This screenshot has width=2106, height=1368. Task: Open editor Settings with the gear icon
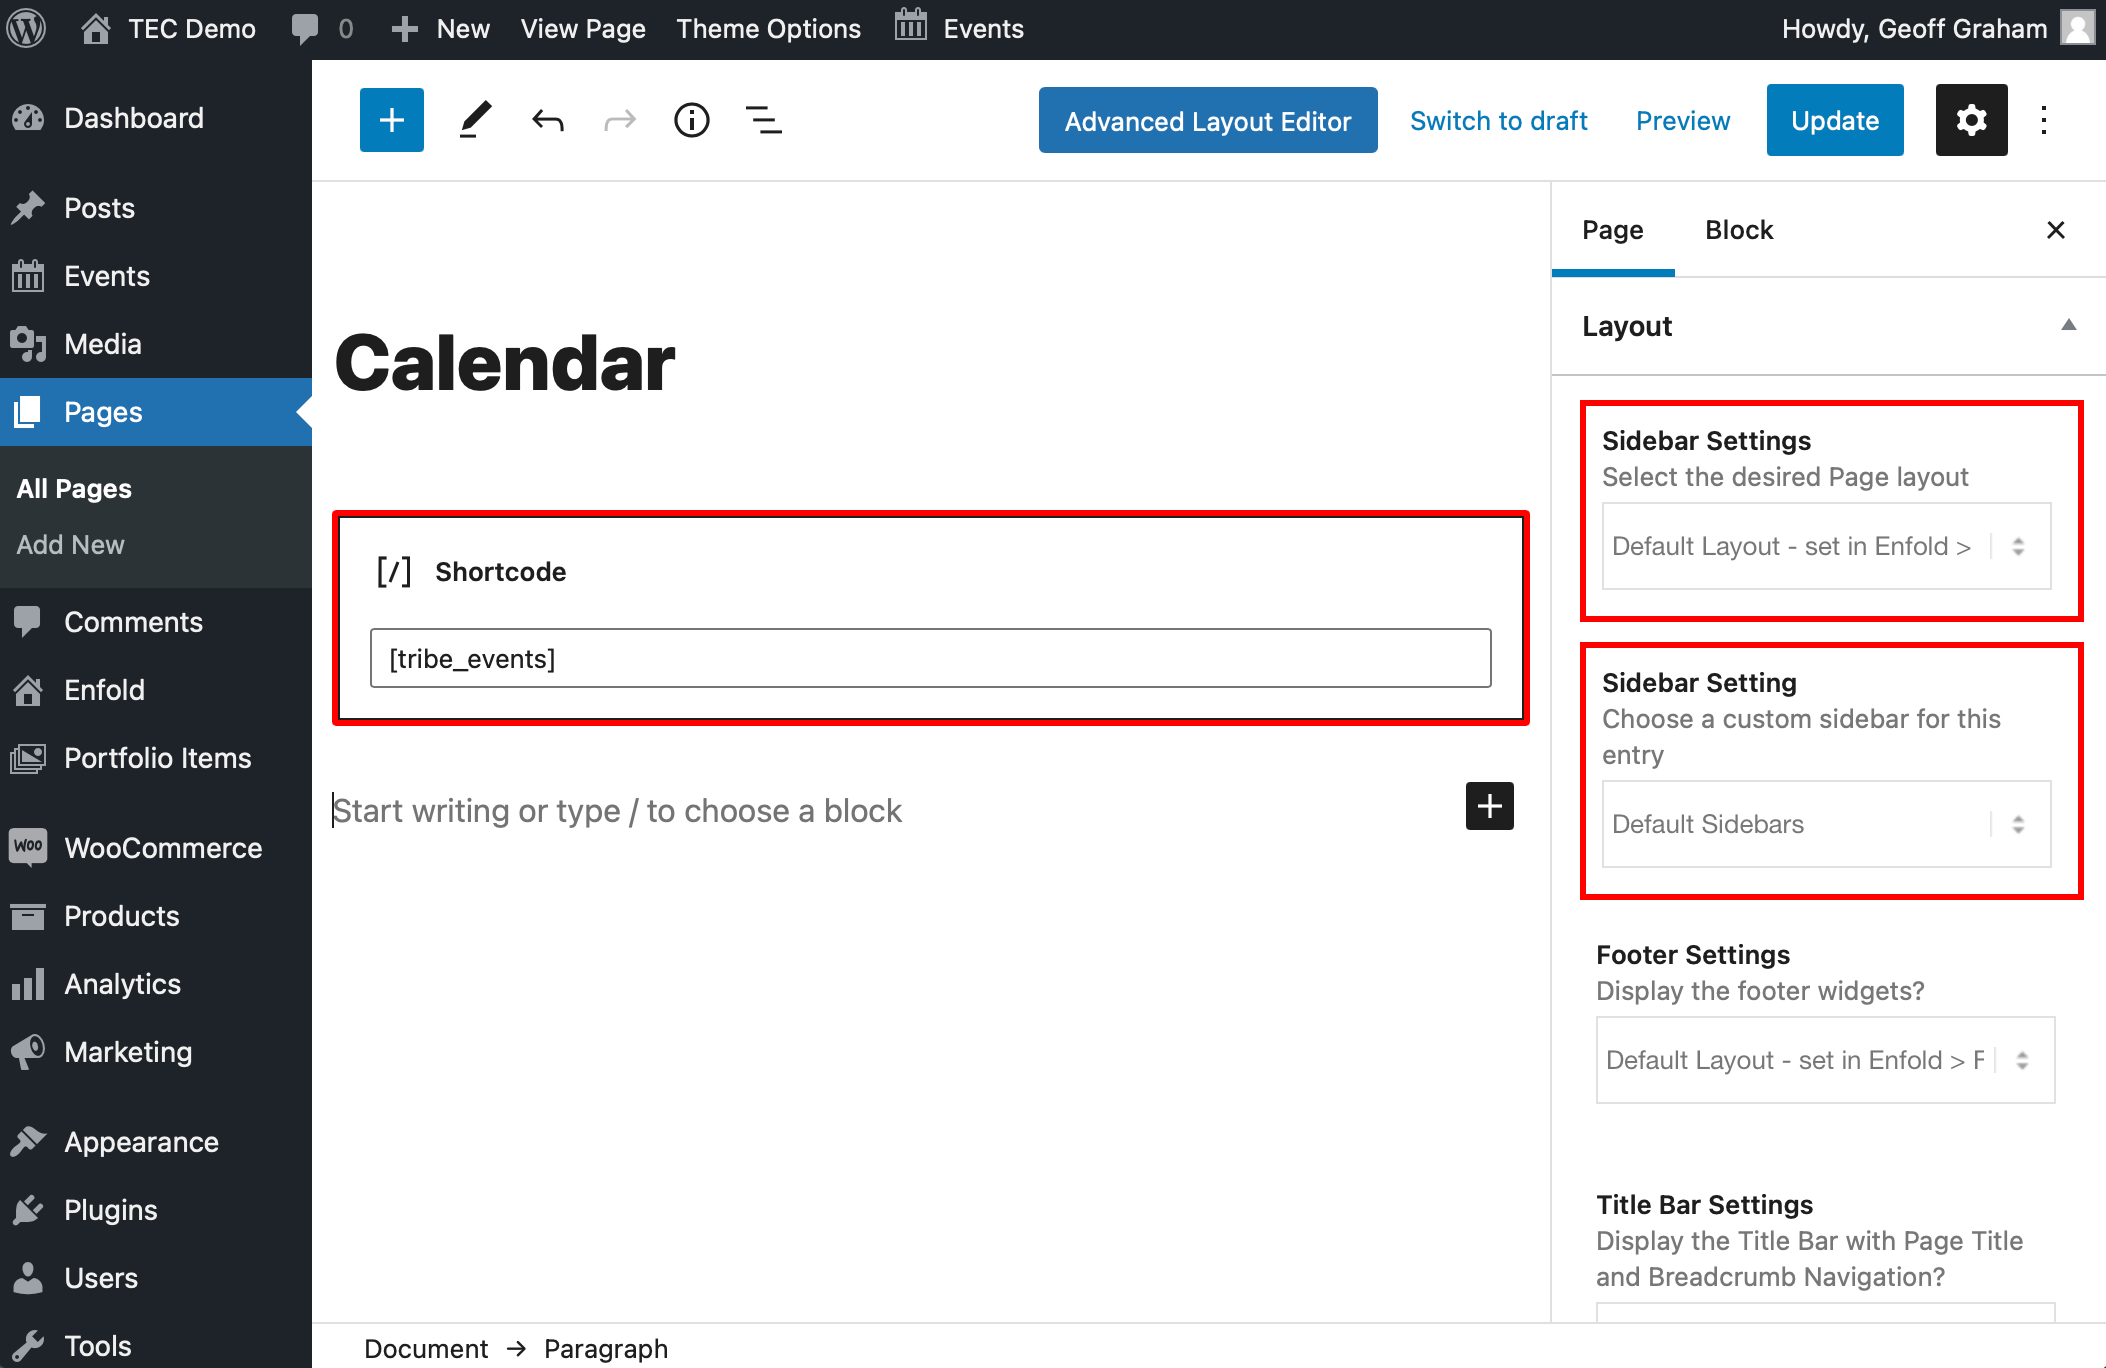coord(1970,119)
